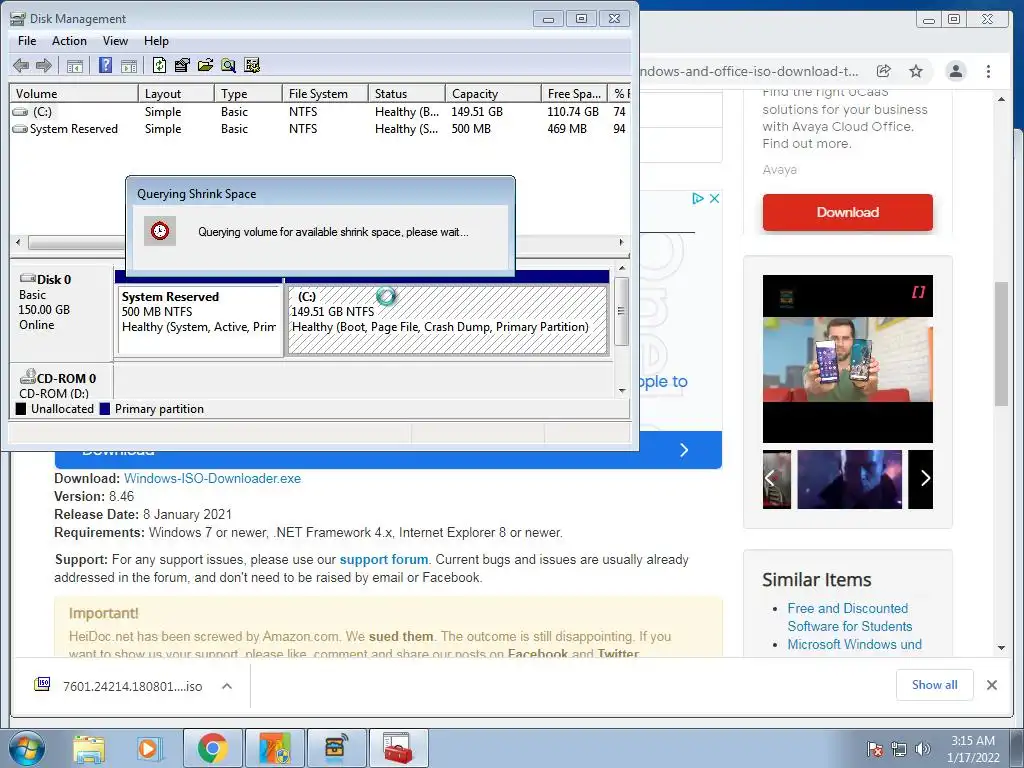Click the network tray icon
The height and width of the screenshot is (768, 1024).
pyautogui.click(x=899, y=749)
